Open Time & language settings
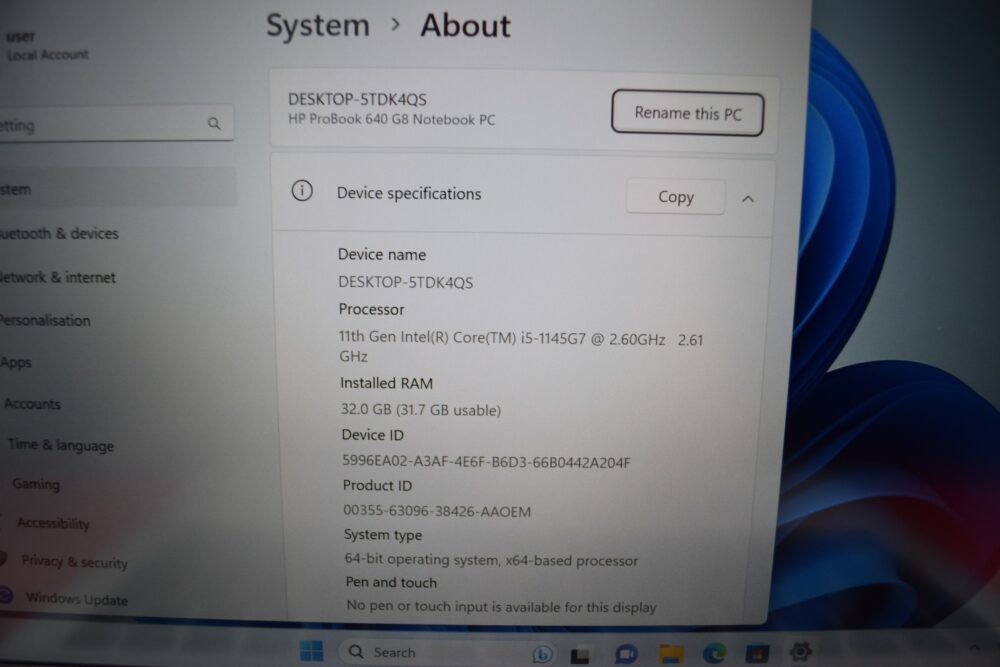This screenshot has height=667, width=1000. 61,445
